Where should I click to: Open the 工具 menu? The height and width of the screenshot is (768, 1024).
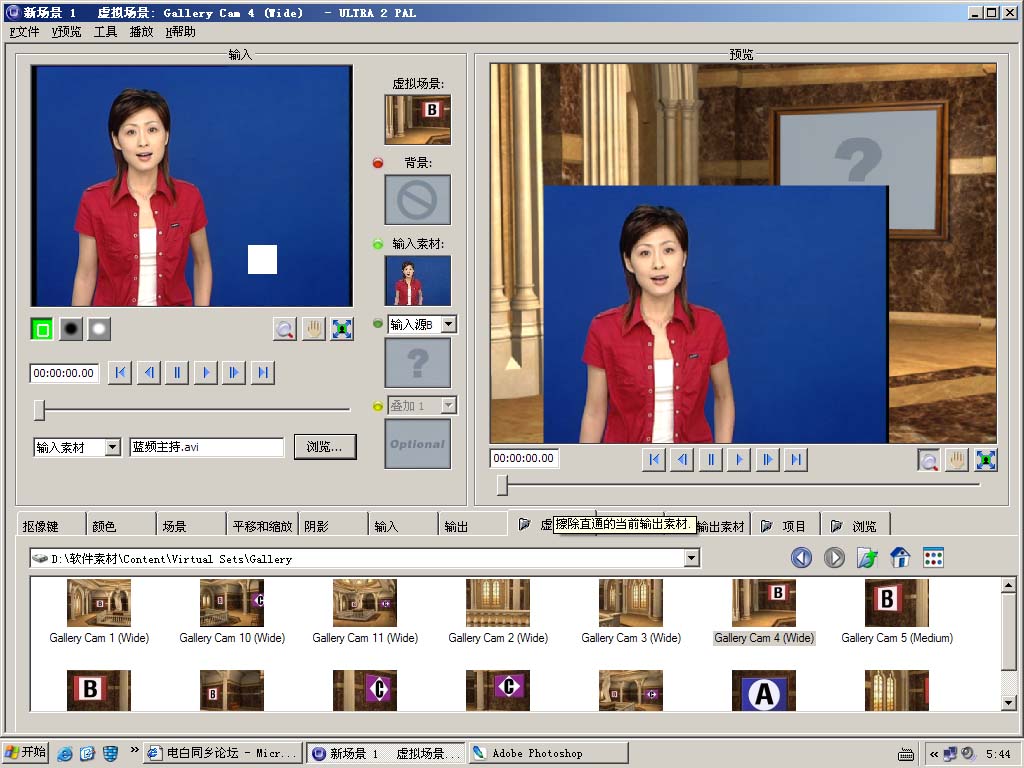coord(105,32)
